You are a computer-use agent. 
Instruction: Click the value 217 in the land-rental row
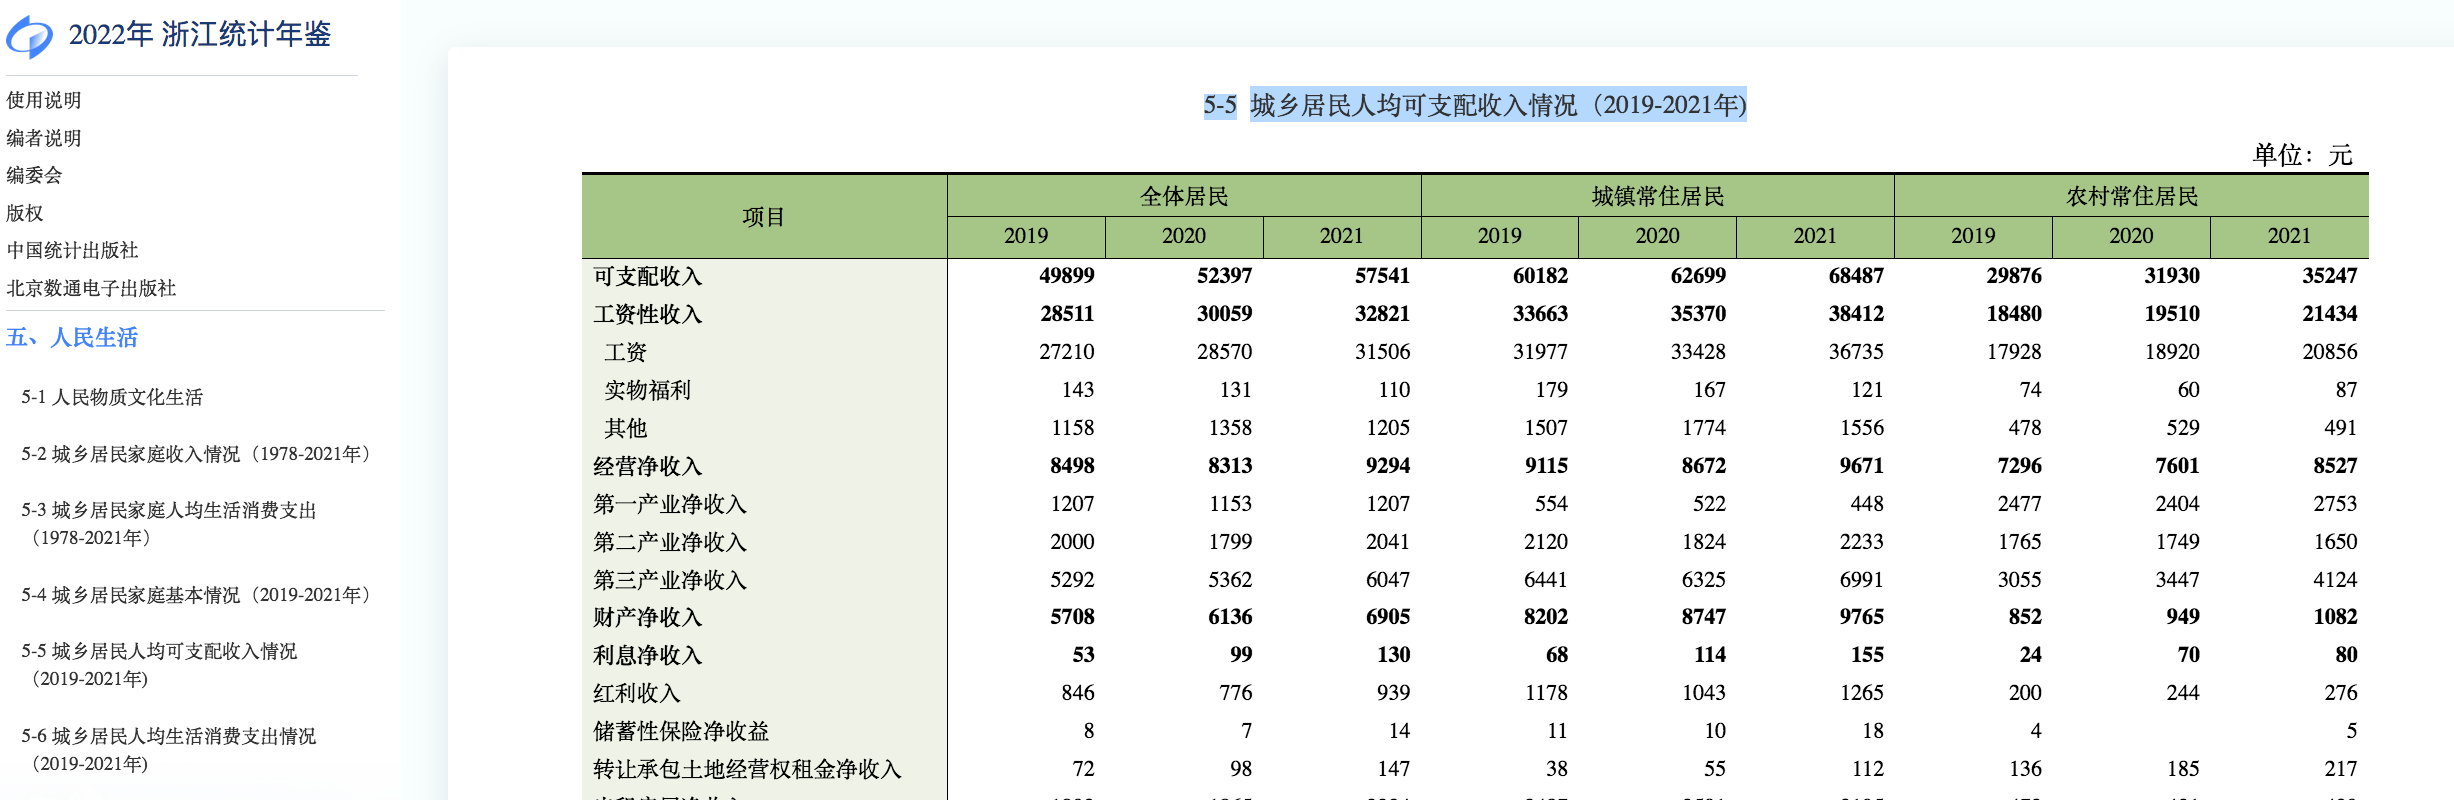(2340, 769)
